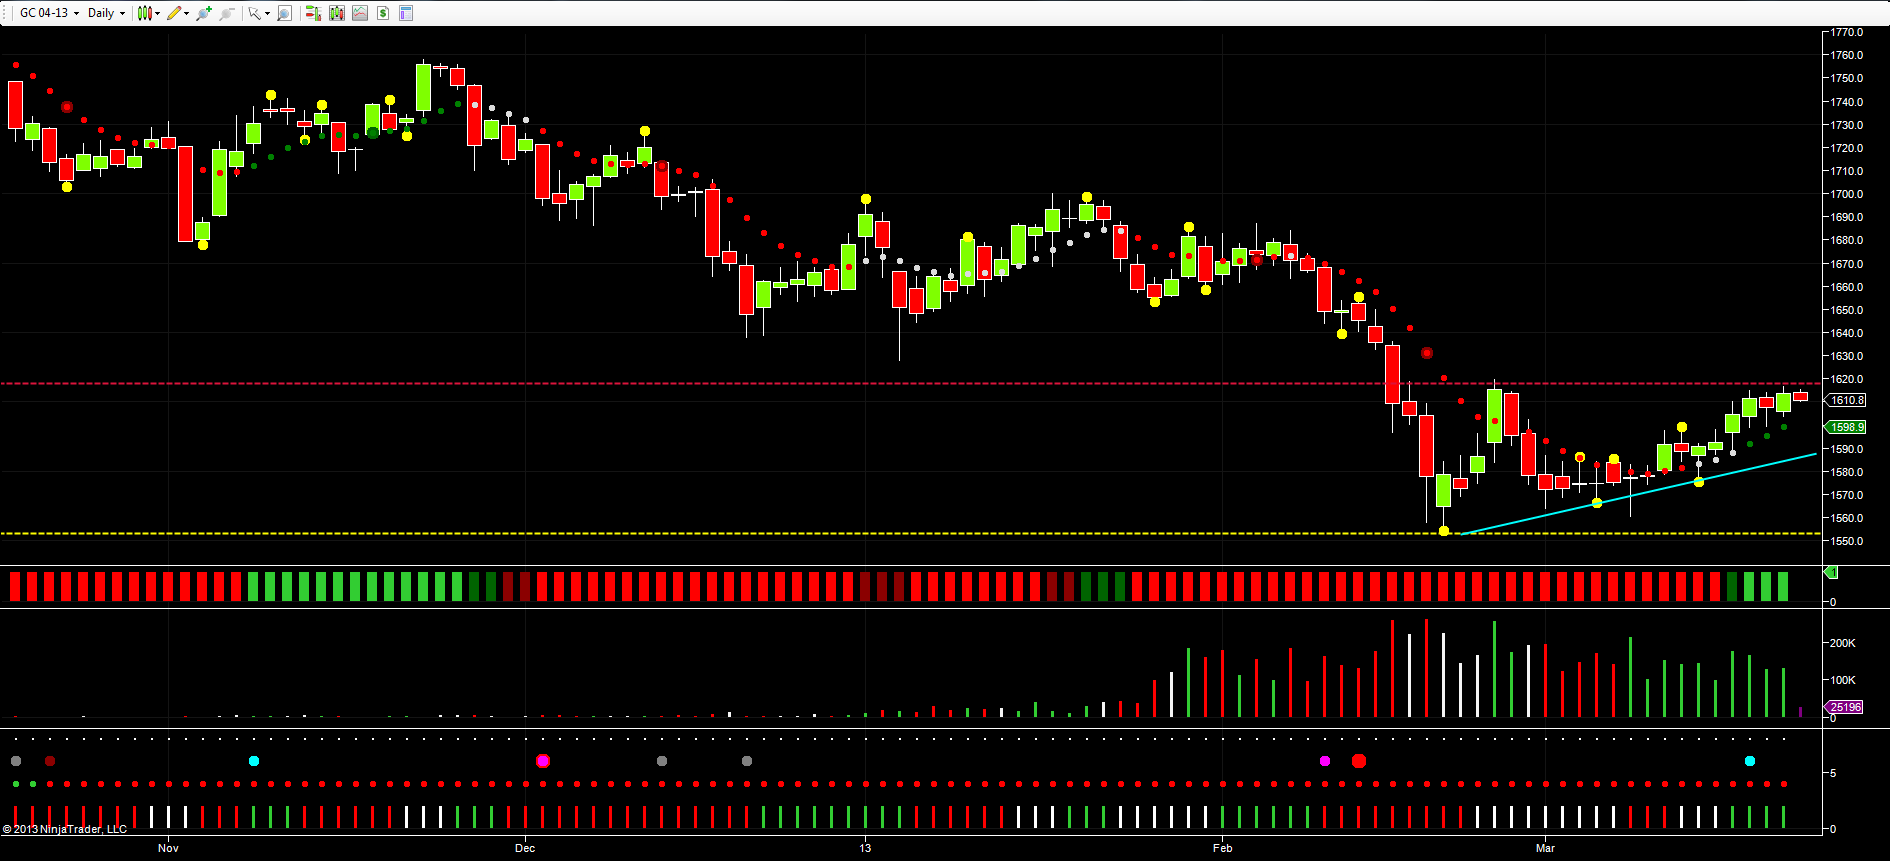Click the zoom in magnifier icon
The width and height of the screenshot is (1890, 861).
pos(204,13)
